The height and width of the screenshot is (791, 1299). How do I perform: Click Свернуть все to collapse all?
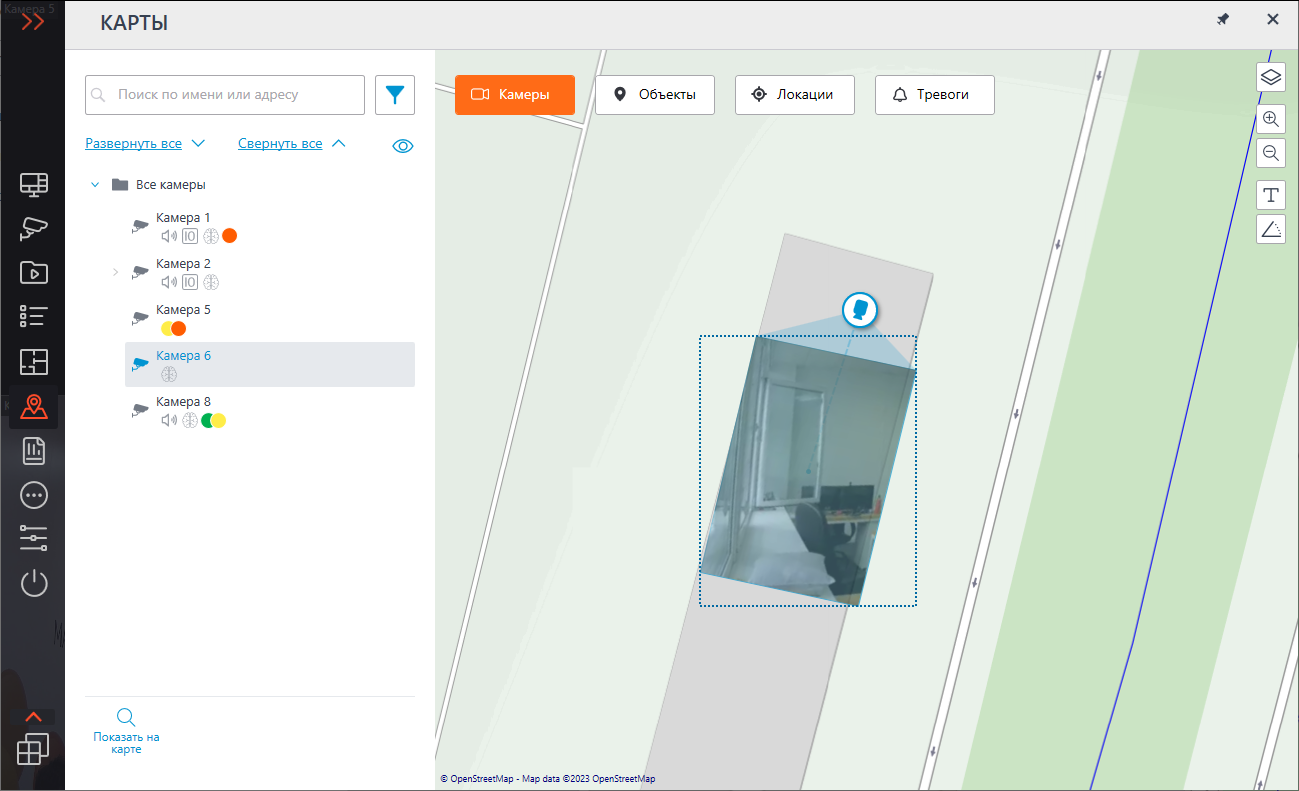pyautogui.click(x=292, y=143)
